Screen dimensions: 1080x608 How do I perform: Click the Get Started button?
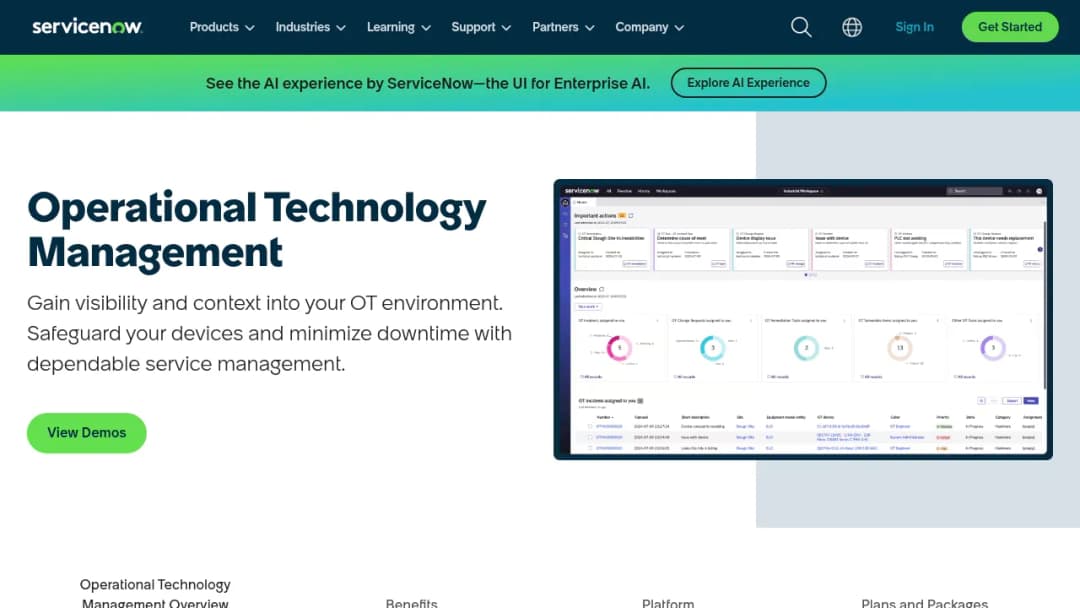tap(1010, 27)
